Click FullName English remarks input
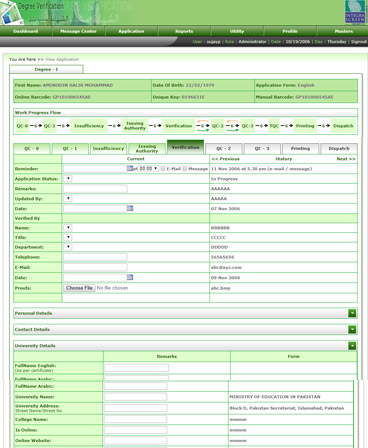Image resolution: width=368 pixels, height=448 pixels. [x=136, y=368]
